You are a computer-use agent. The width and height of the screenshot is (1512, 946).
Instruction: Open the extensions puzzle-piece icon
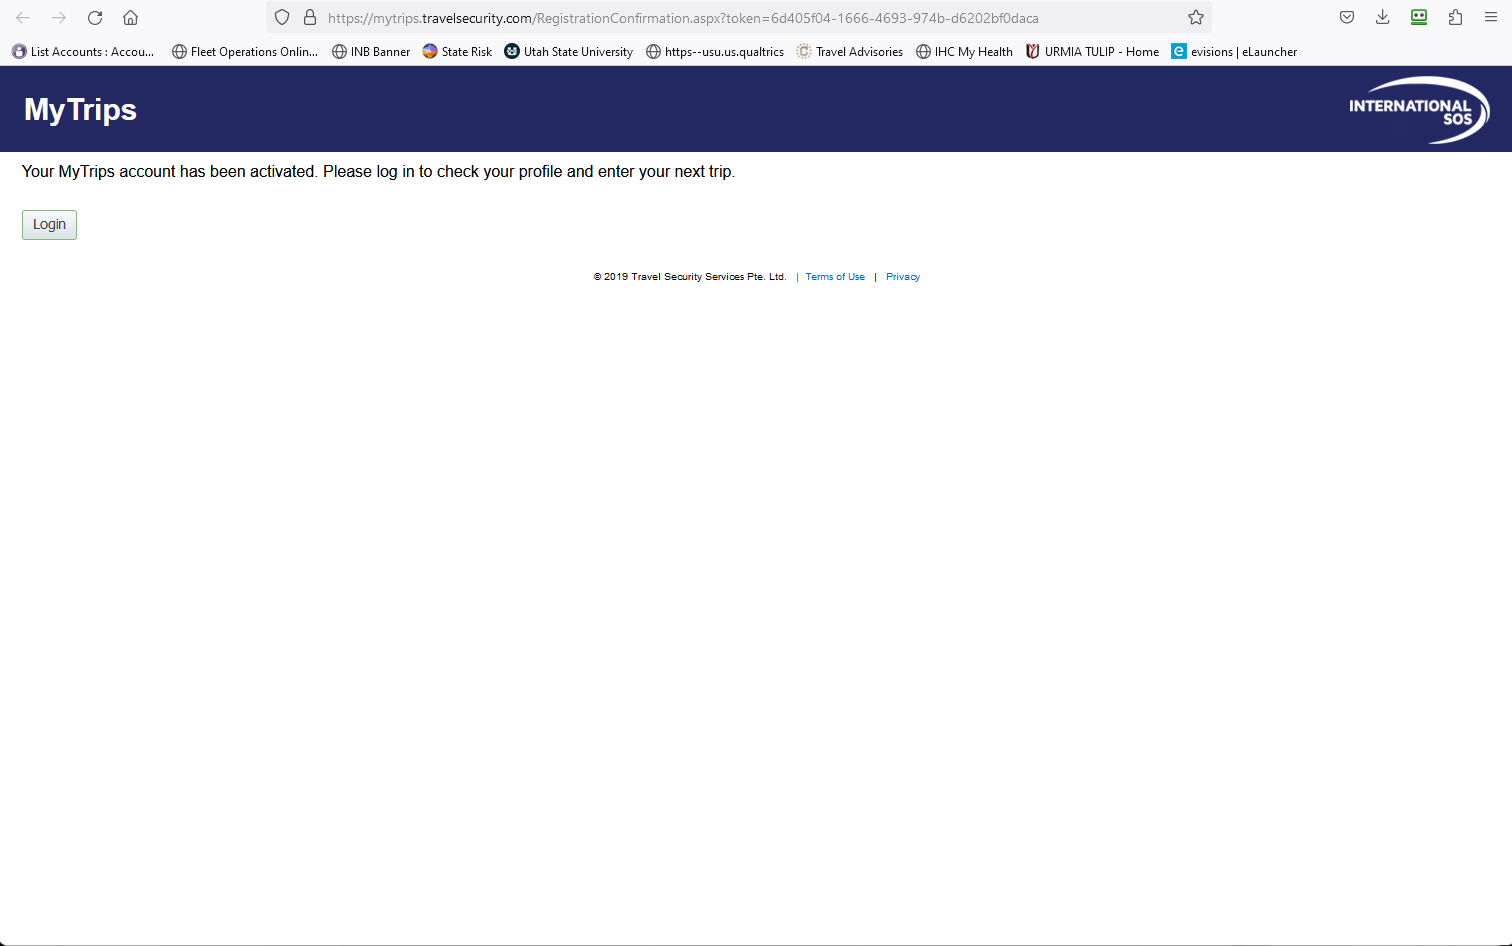(1455, 17)
